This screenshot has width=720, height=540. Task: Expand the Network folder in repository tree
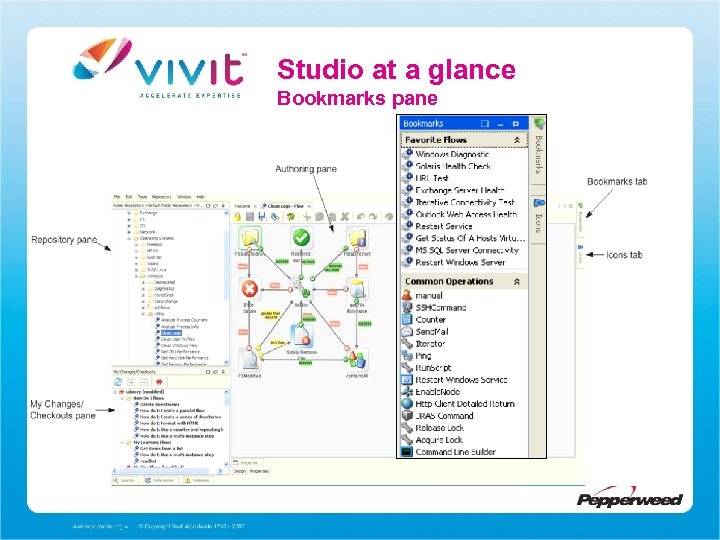pyautogui.click(x=129, y=232)
